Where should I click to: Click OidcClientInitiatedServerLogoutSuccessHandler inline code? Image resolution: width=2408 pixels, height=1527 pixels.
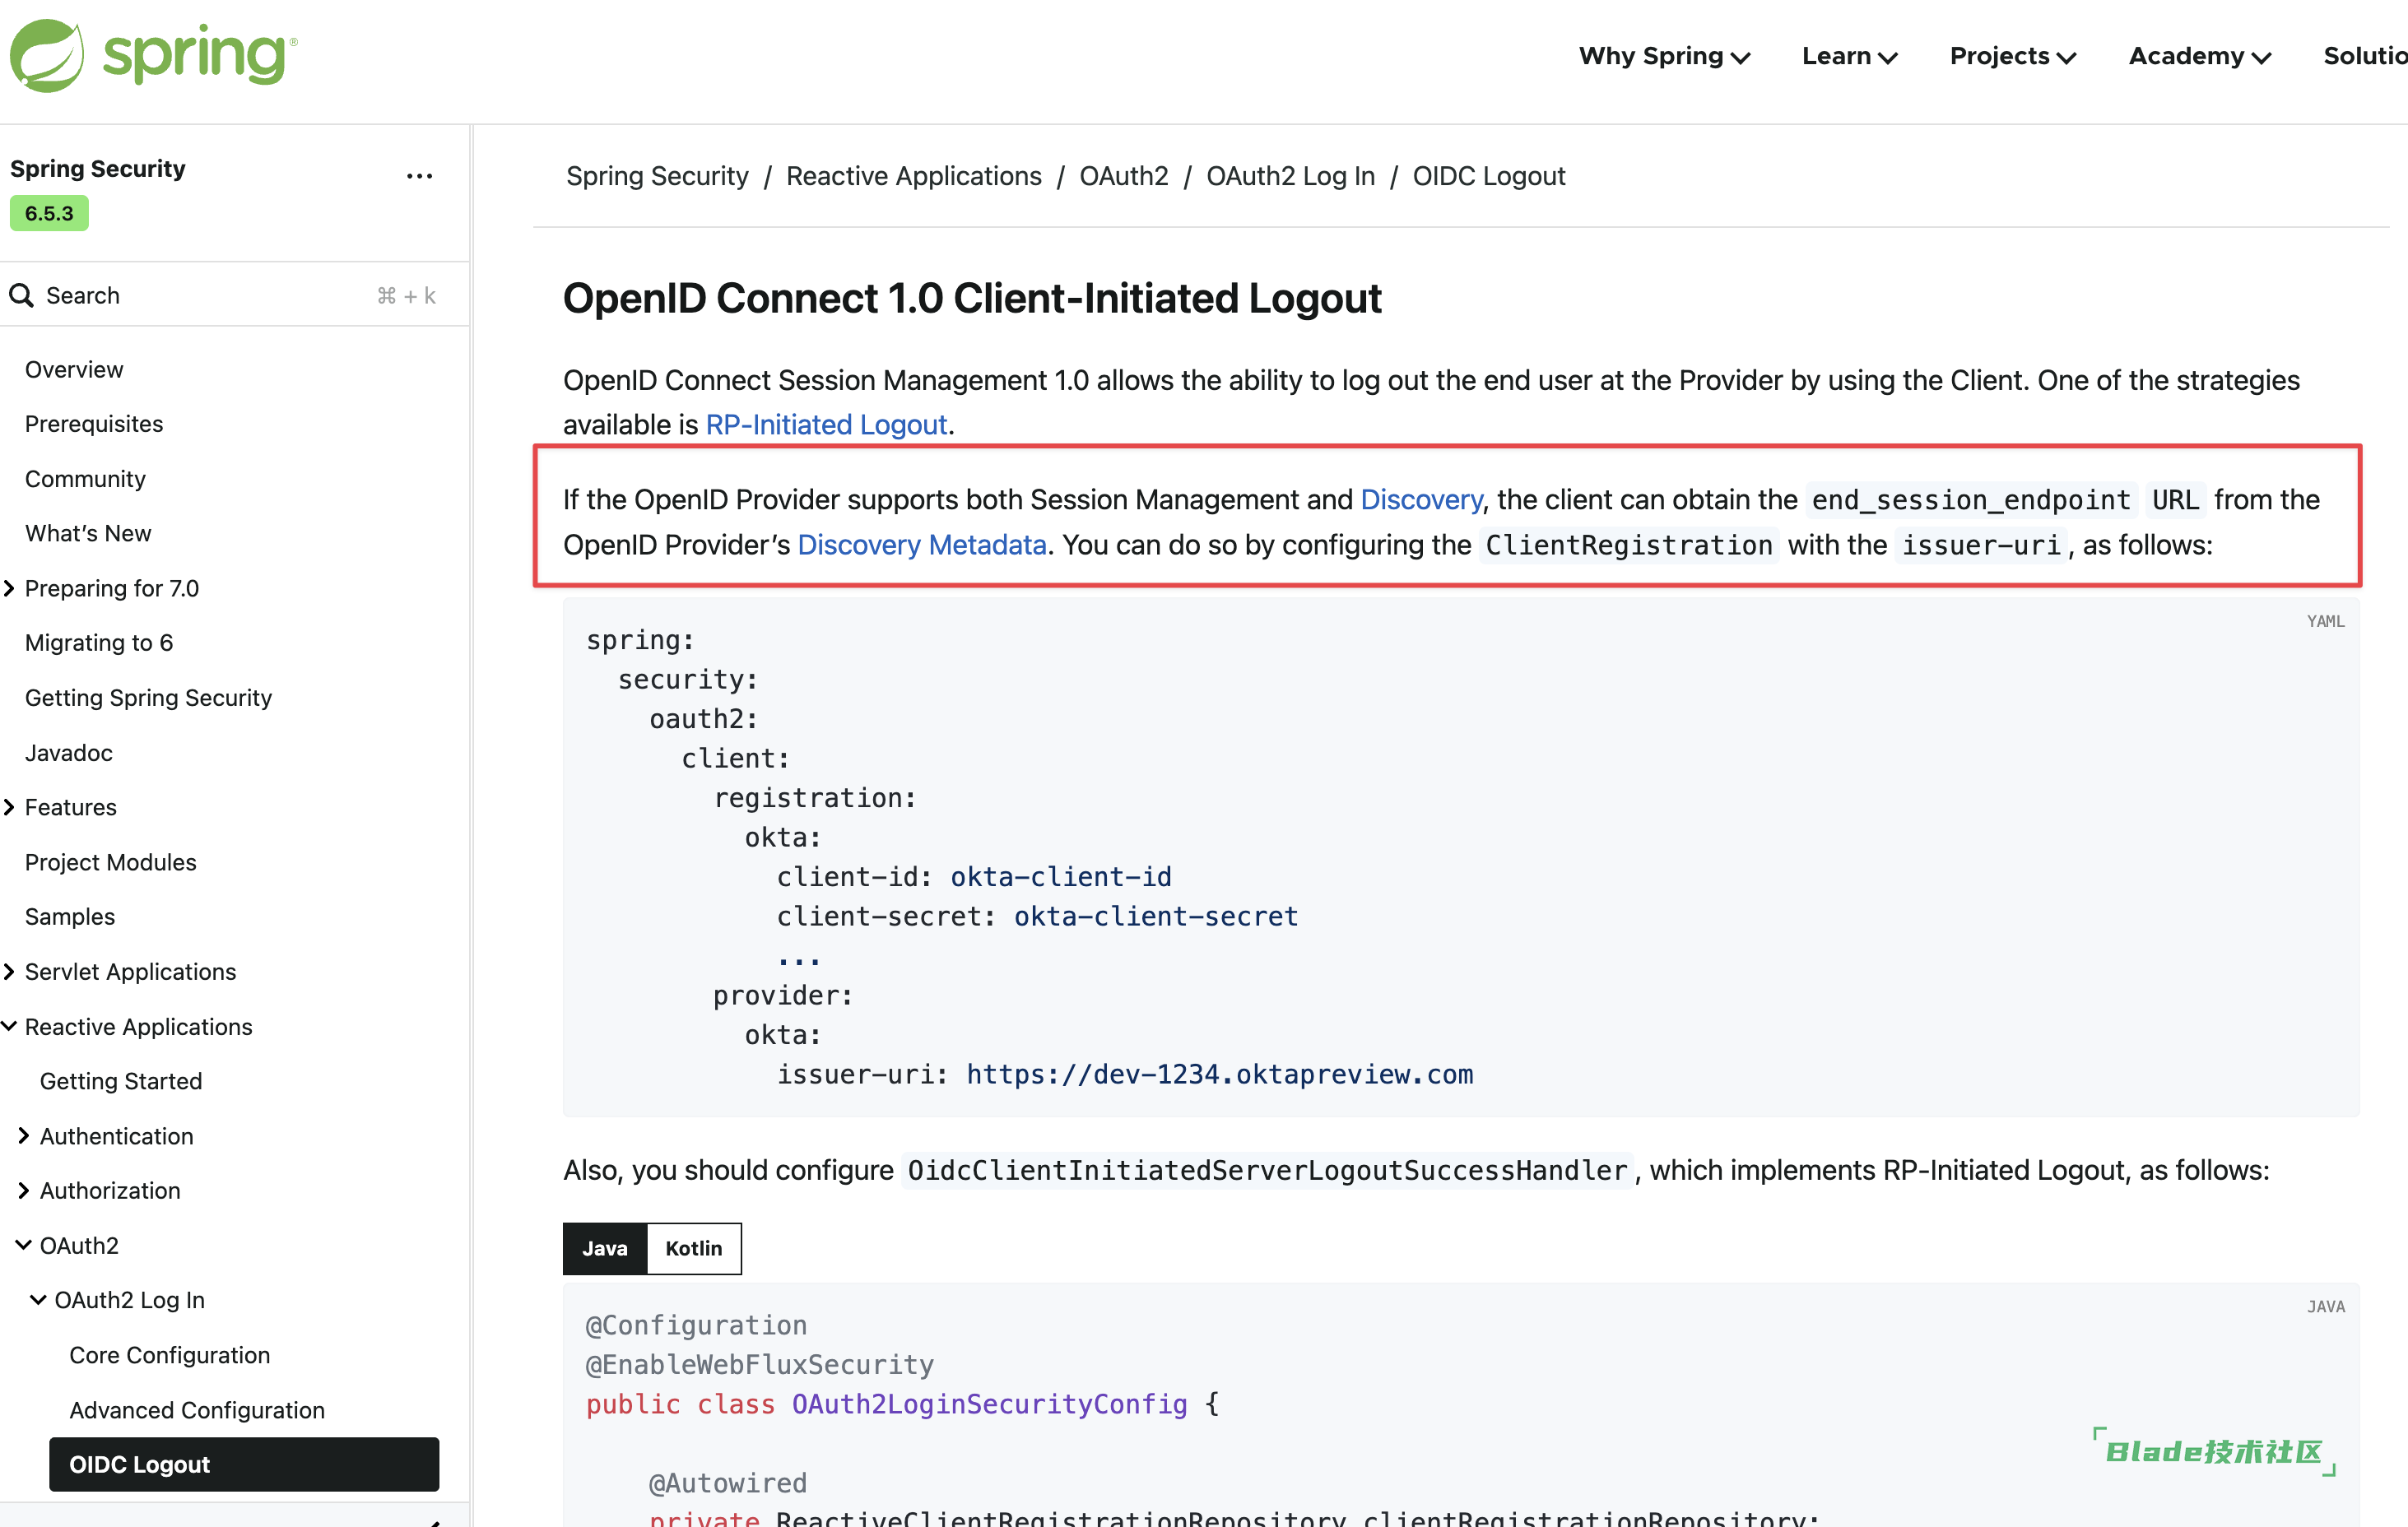coord(1268,1170)
